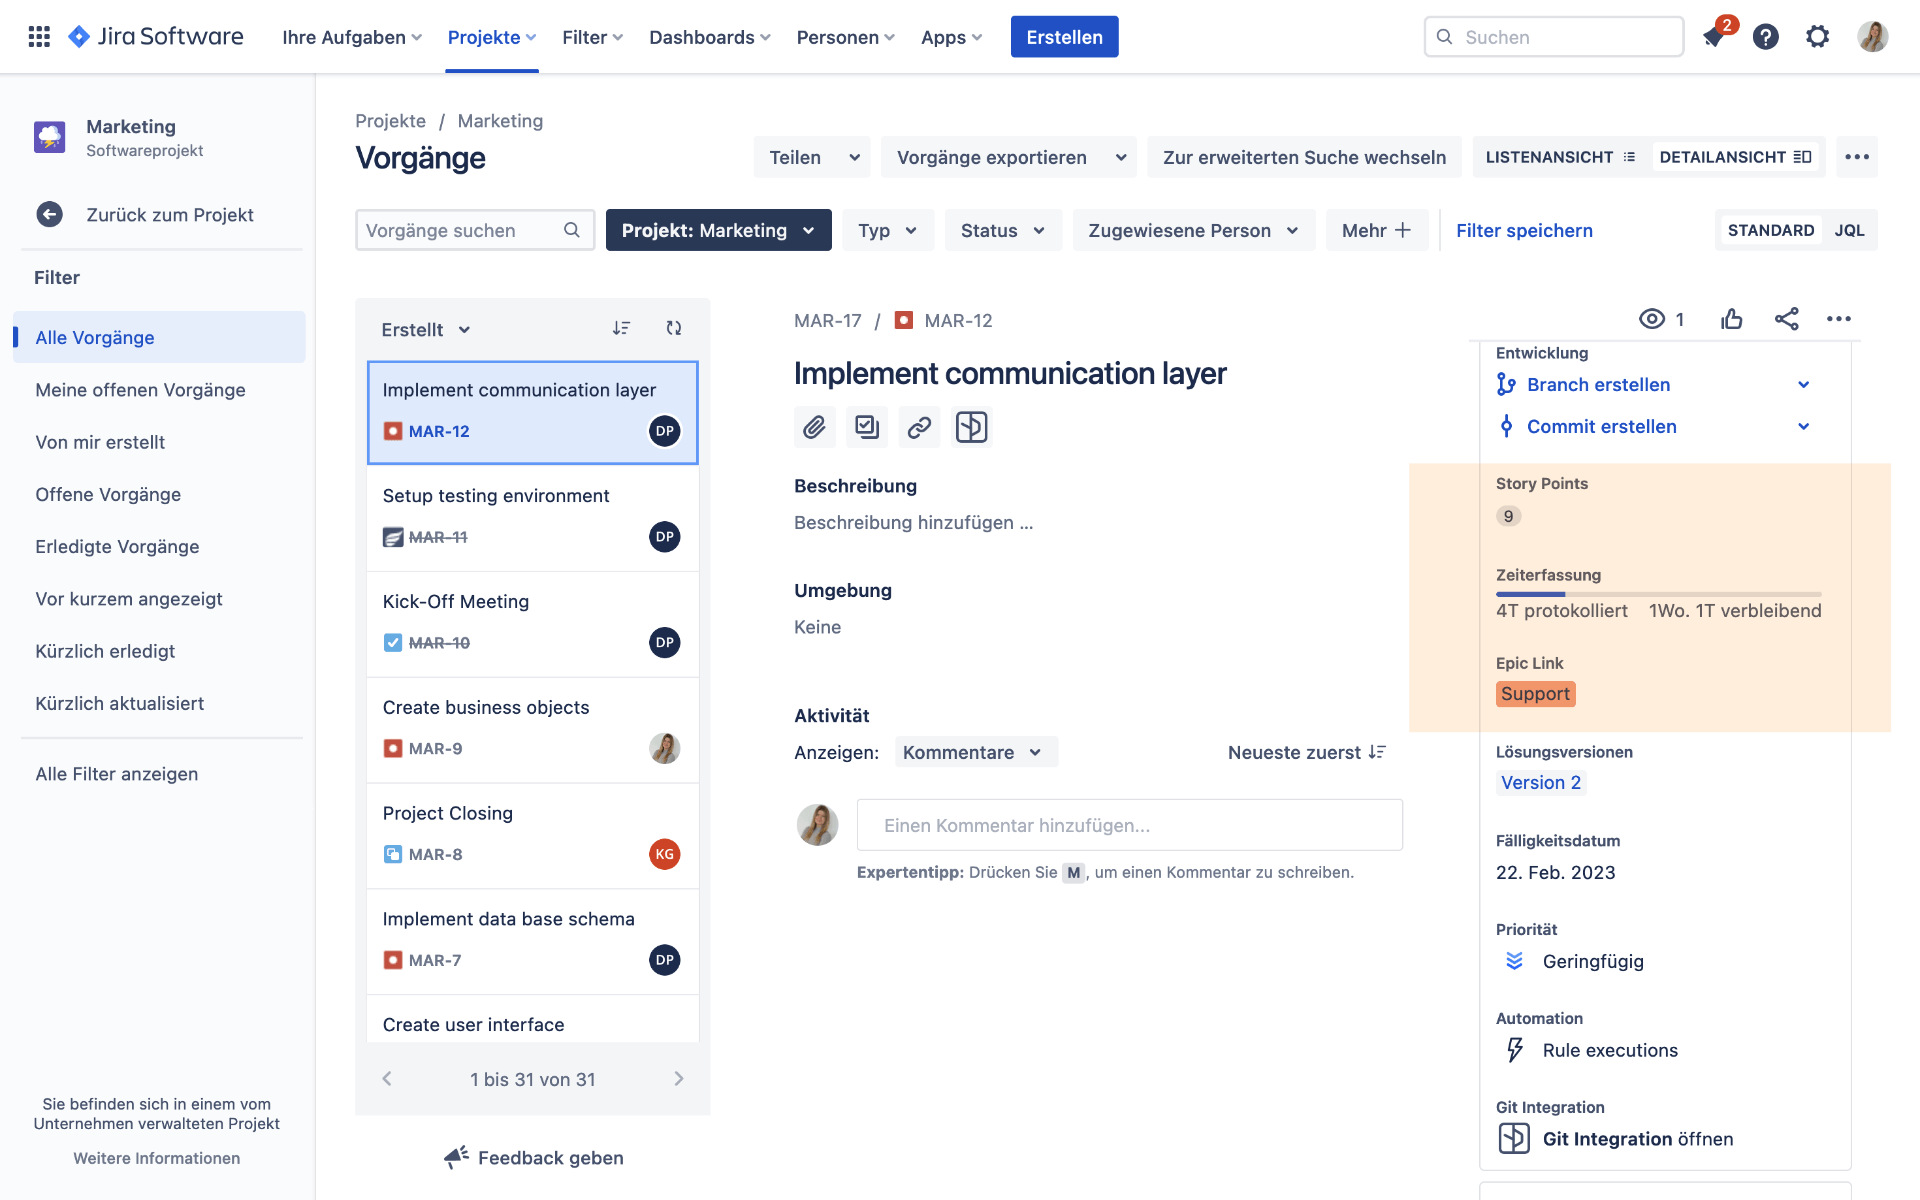The image size is (1920, 1200).
Task: Click the refresh issue list icon
Action: [x=674, y=328]
